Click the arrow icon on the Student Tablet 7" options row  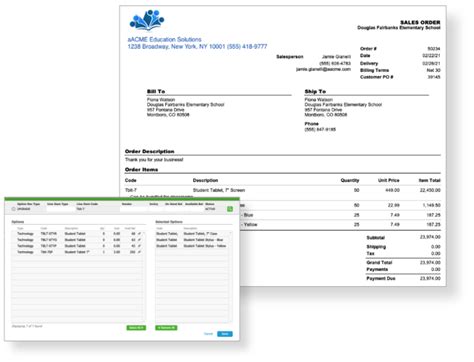[139, 252]
